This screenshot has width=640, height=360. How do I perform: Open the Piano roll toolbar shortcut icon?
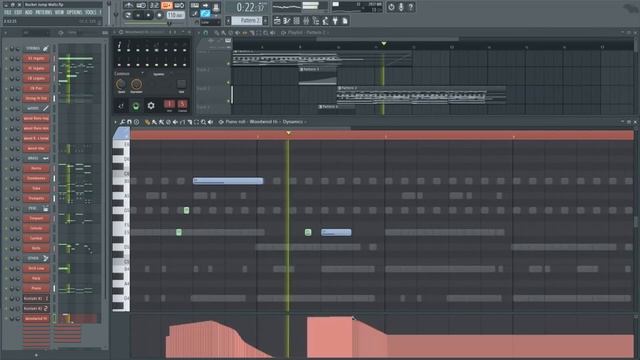(x=287, y=20)
